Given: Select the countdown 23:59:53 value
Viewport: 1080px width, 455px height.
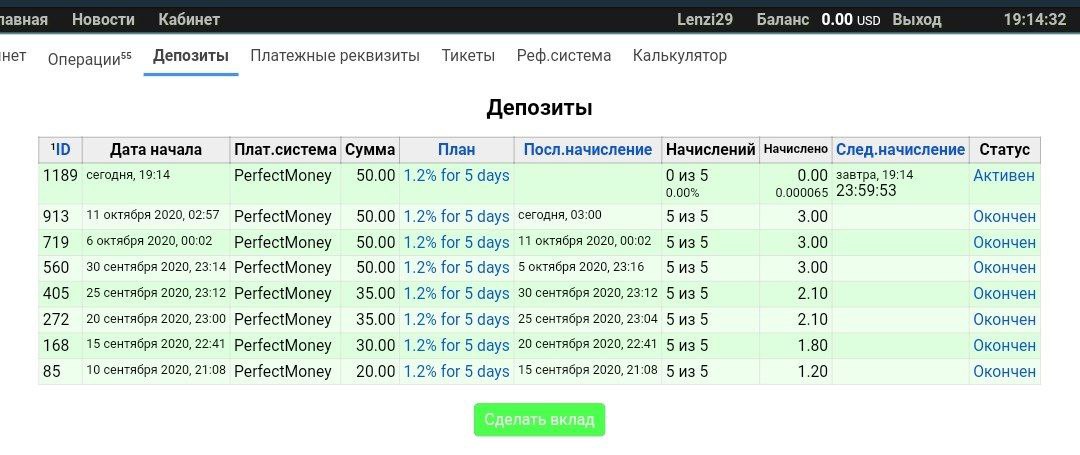Looking at the screenshot, I should point(866,191).
